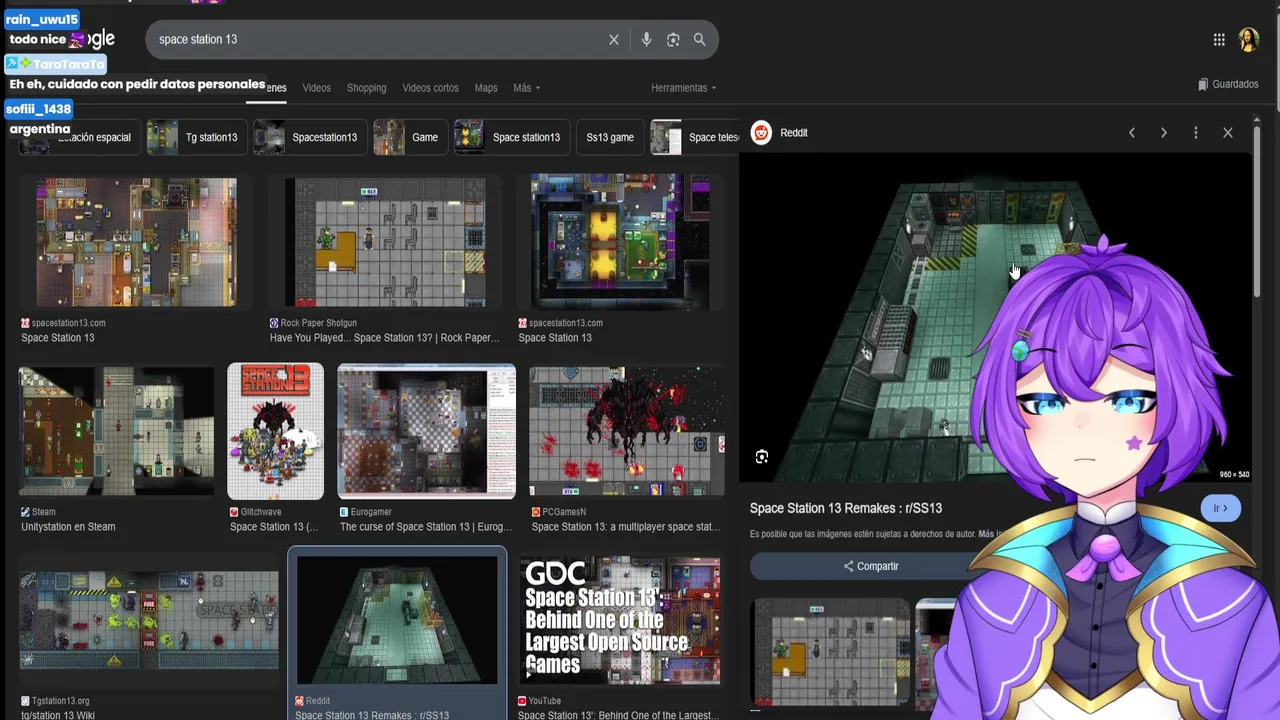
Task: Select the Game filter chip
Action: pos(410,137)
